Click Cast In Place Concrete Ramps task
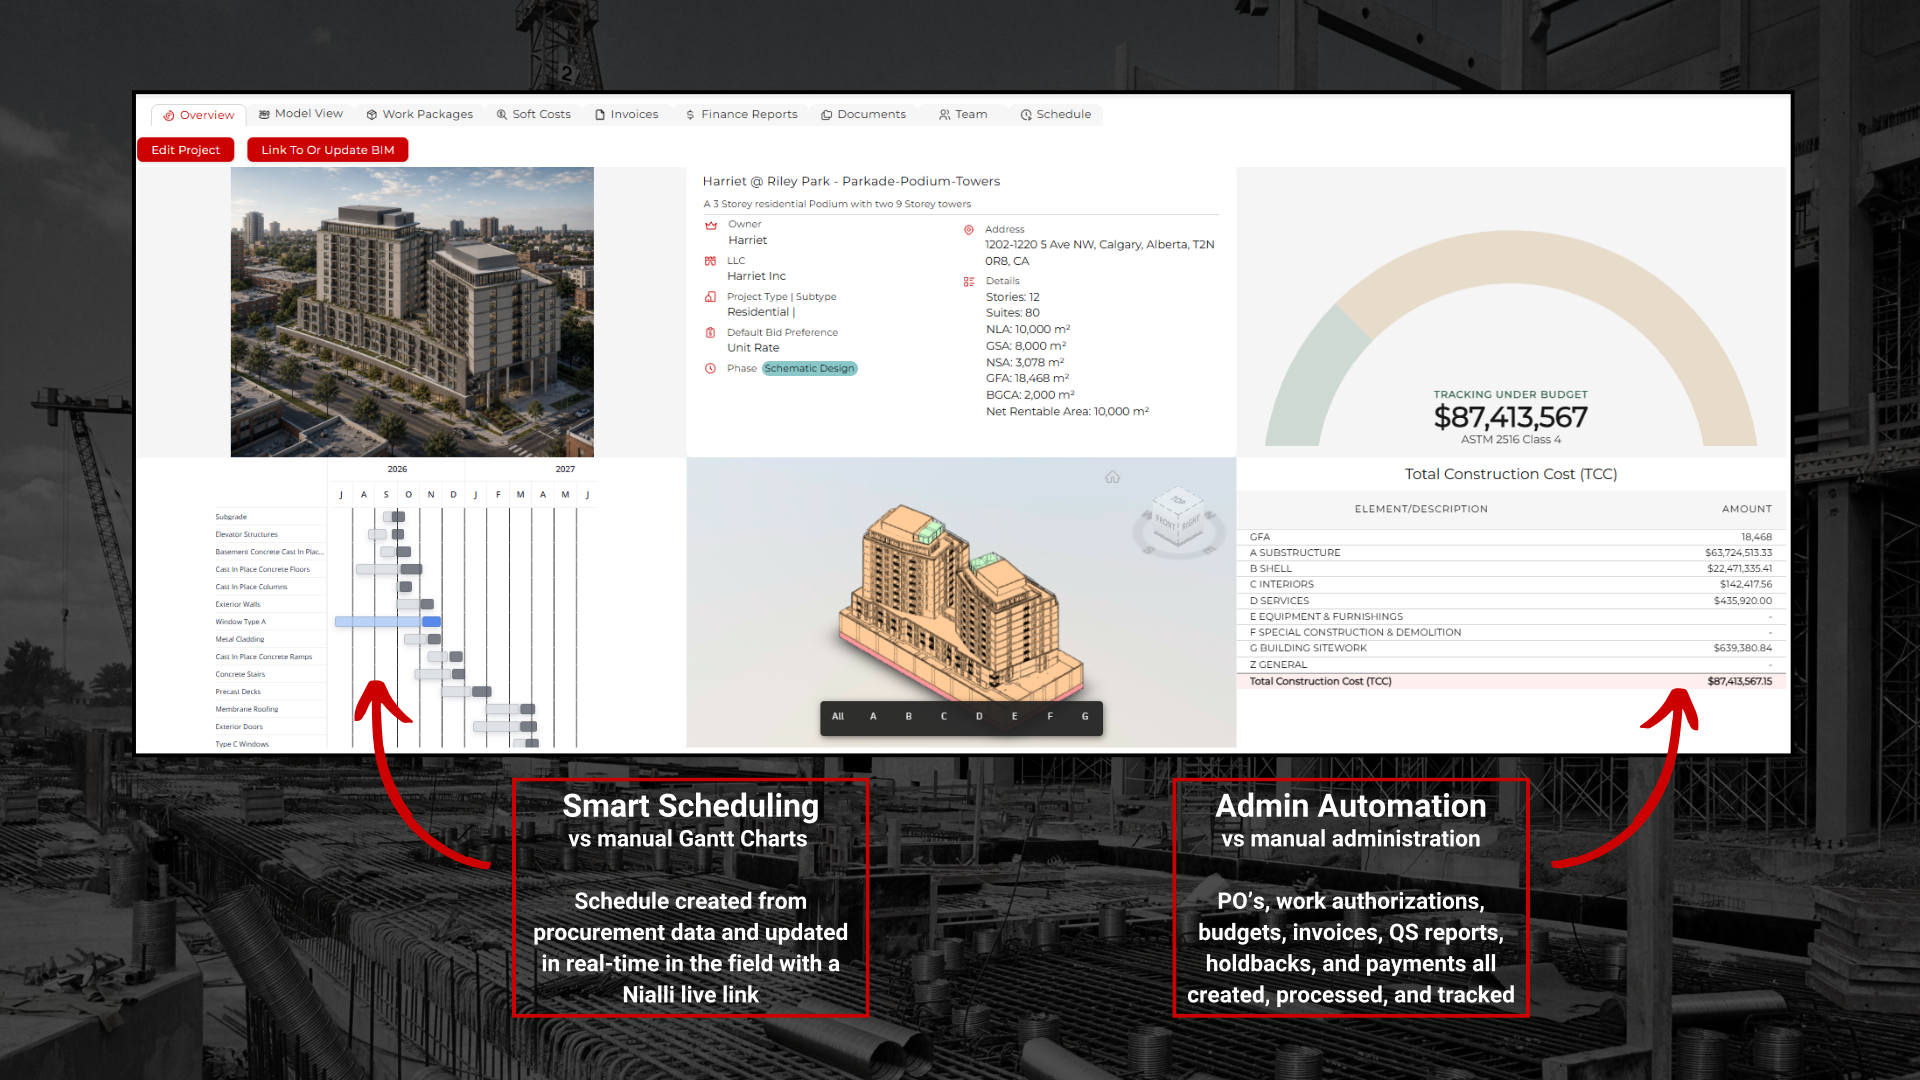Viewport: 1920px width, 1080px height. (x=263, y=657)
